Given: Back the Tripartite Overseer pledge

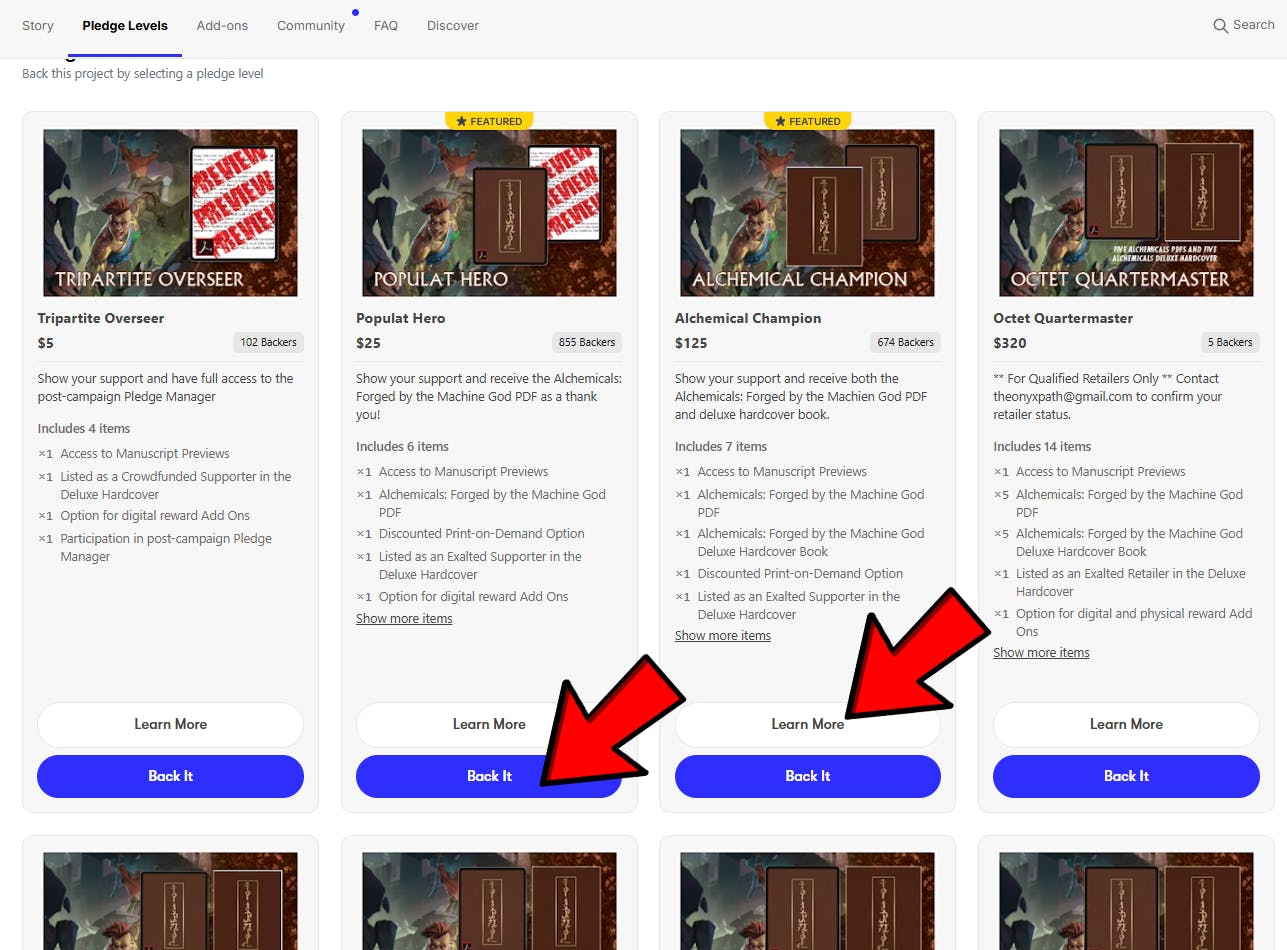Looking at the screenshot, I should tap(170, 776).
